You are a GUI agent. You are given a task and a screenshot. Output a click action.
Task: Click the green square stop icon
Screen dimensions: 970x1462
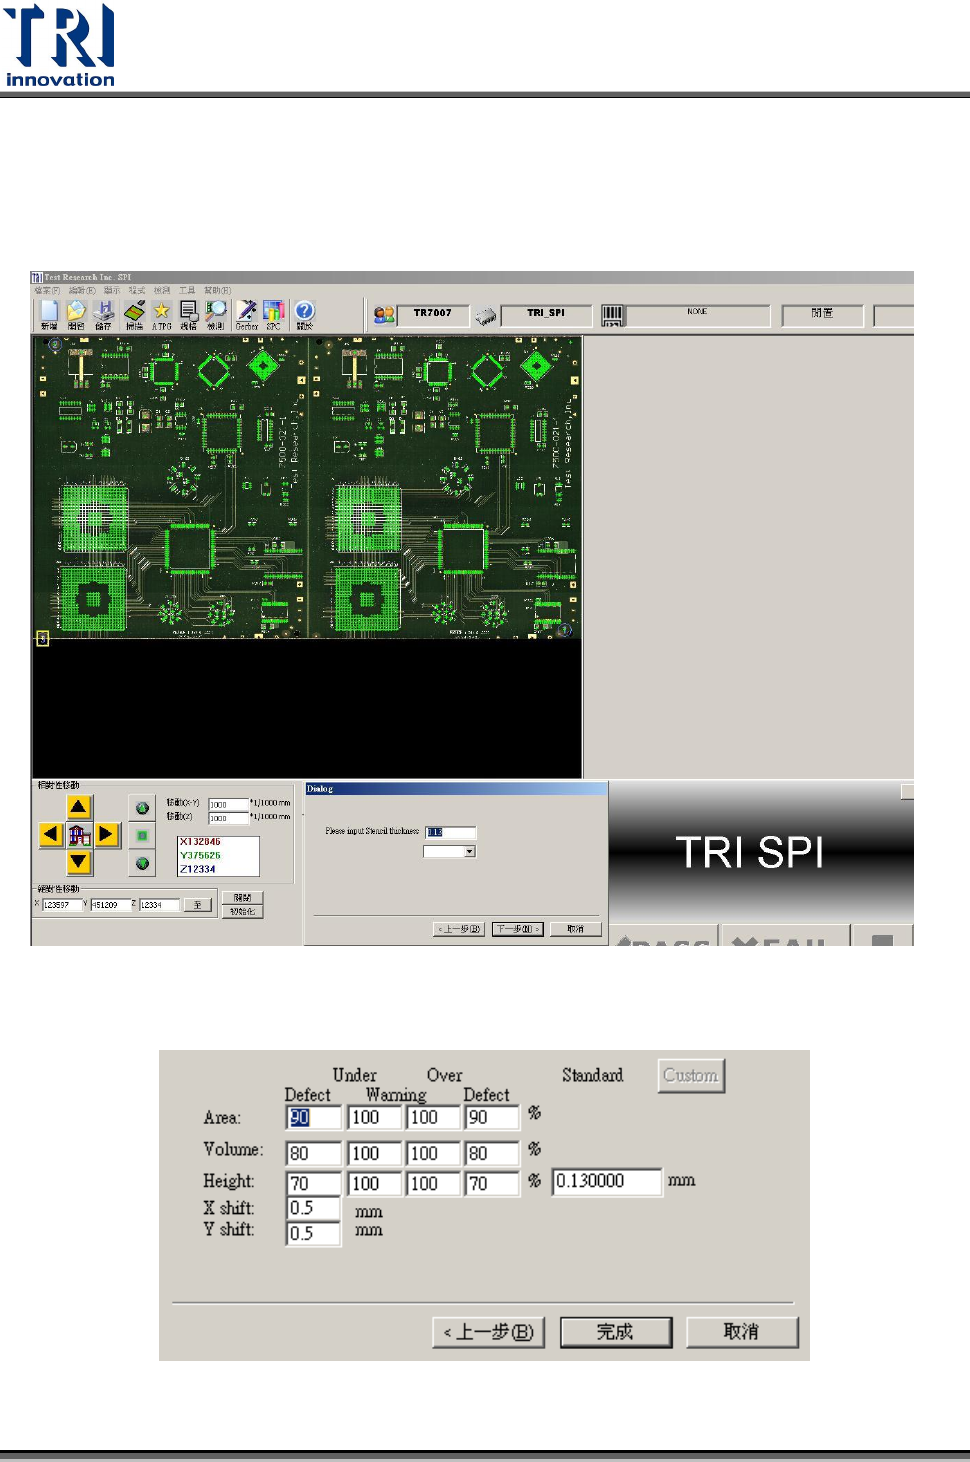click(x=142, y=835)
